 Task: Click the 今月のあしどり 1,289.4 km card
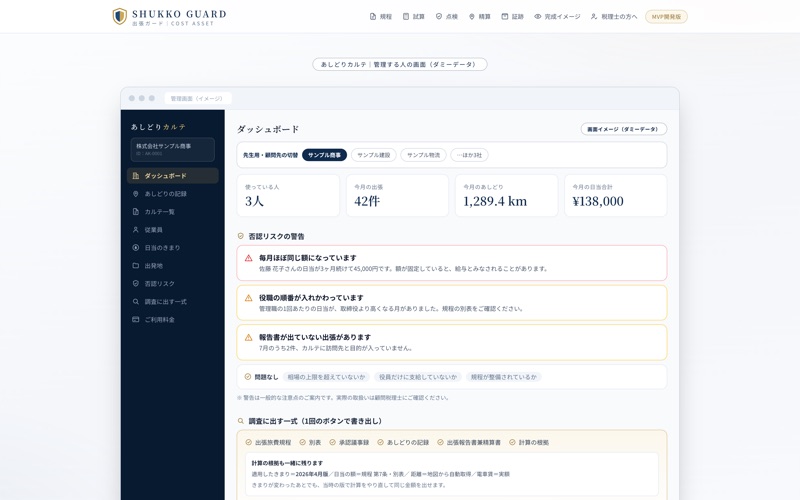pyautogui.click(x=507, y=195)
